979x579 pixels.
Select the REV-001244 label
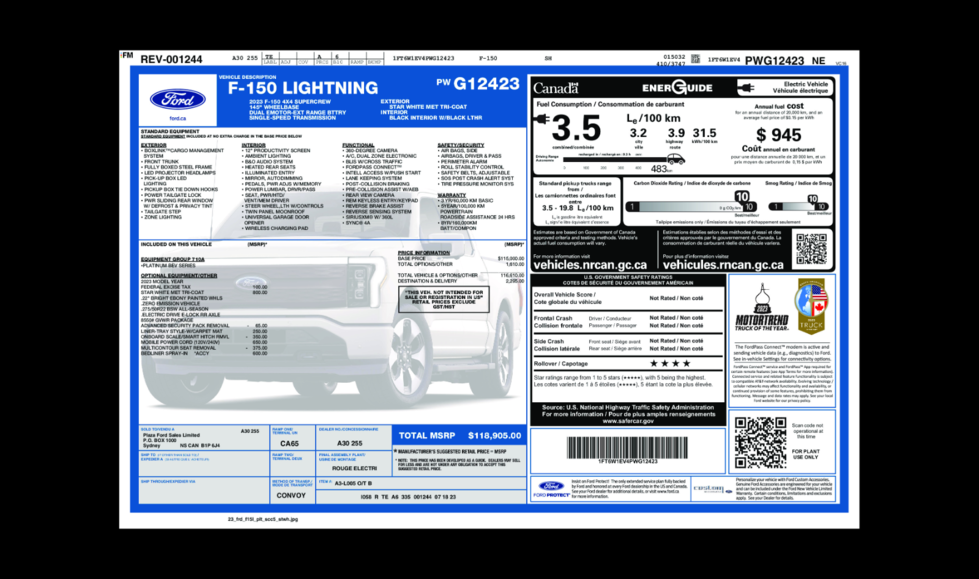pos(171,59)
